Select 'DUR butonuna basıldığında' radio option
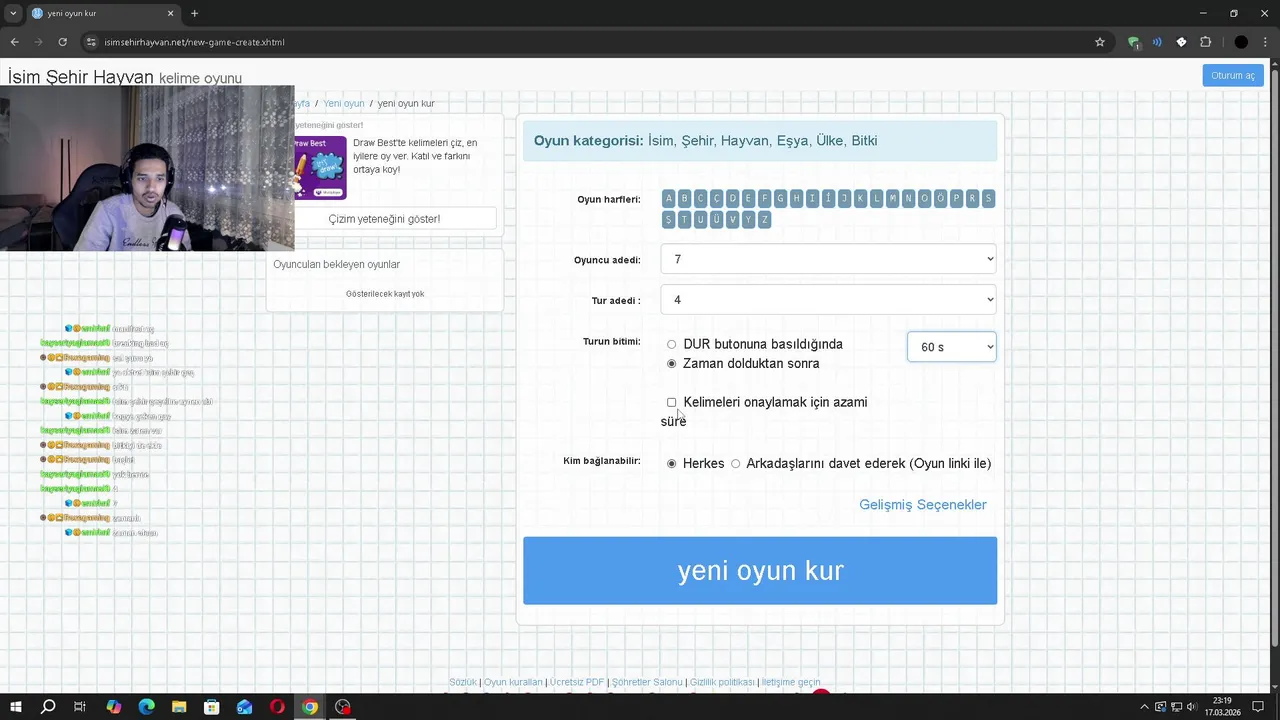The width and height of the screenshot is (1280, 720). pyautogui.click(x=671, y=345)
